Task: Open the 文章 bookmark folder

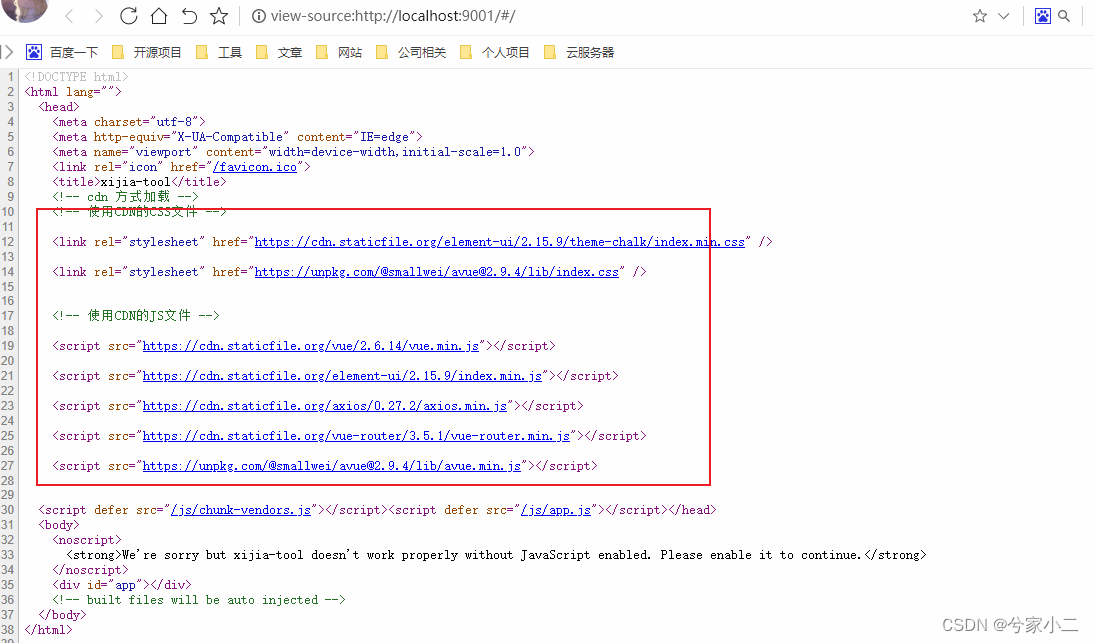Action: coord(279,52)
